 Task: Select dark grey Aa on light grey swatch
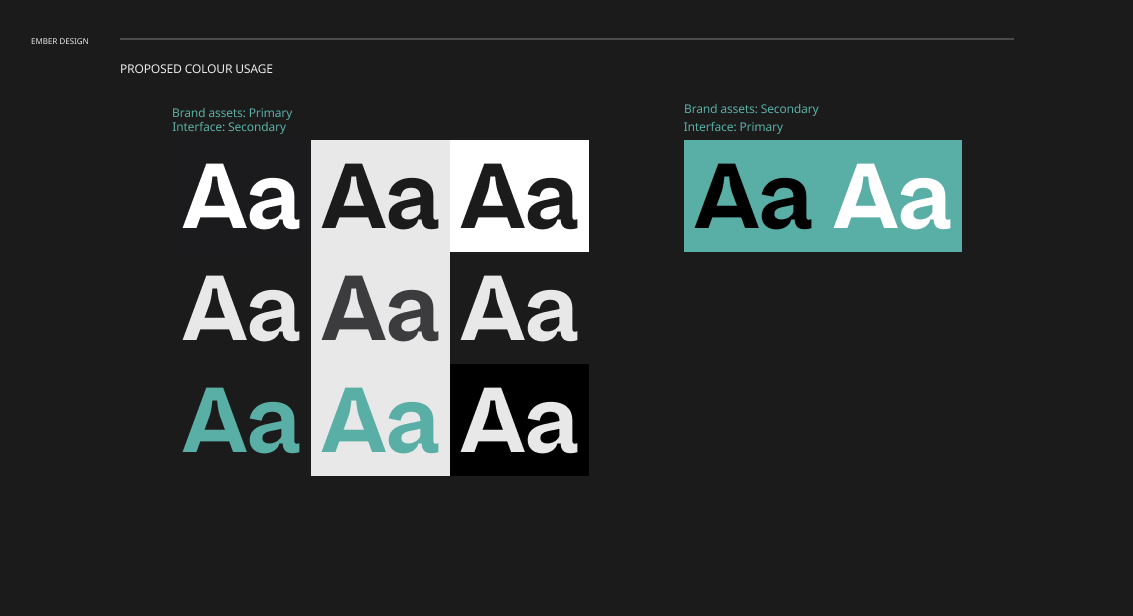click(x=380, y=308)
